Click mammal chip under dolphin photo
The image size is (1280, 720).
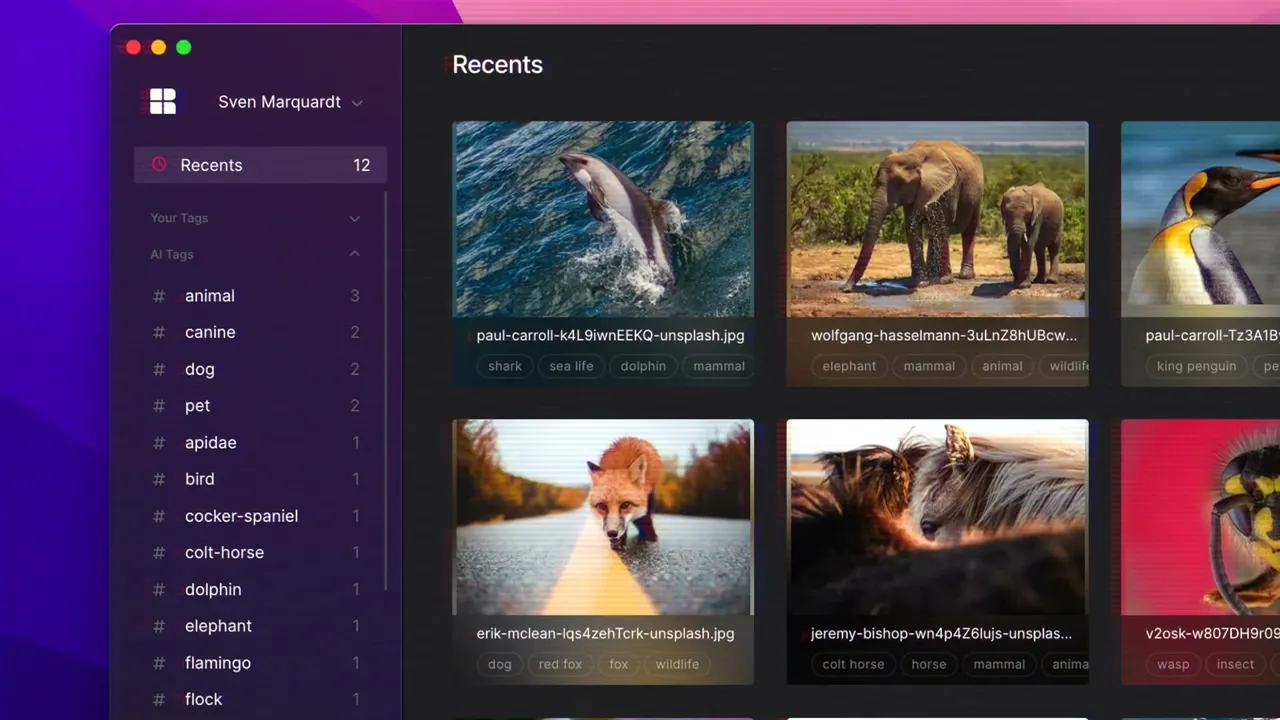(x=718, y=366)
